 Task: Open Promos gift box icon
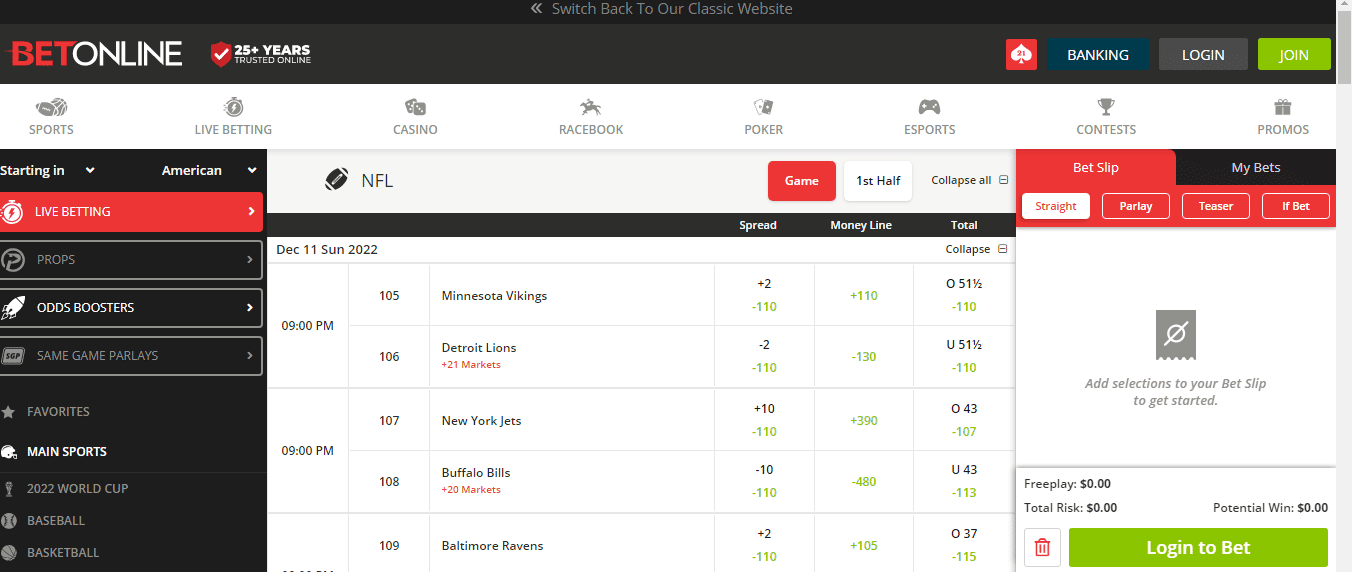coord(1283,107)
